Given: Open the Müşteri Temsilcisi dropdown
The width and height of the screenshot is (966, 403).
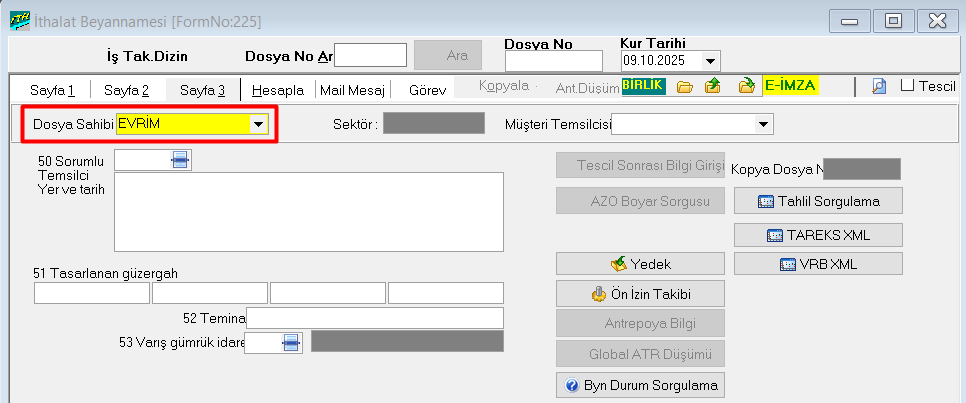Looking at the screenshot, I should pyautogui.click(x=764, y=124).
